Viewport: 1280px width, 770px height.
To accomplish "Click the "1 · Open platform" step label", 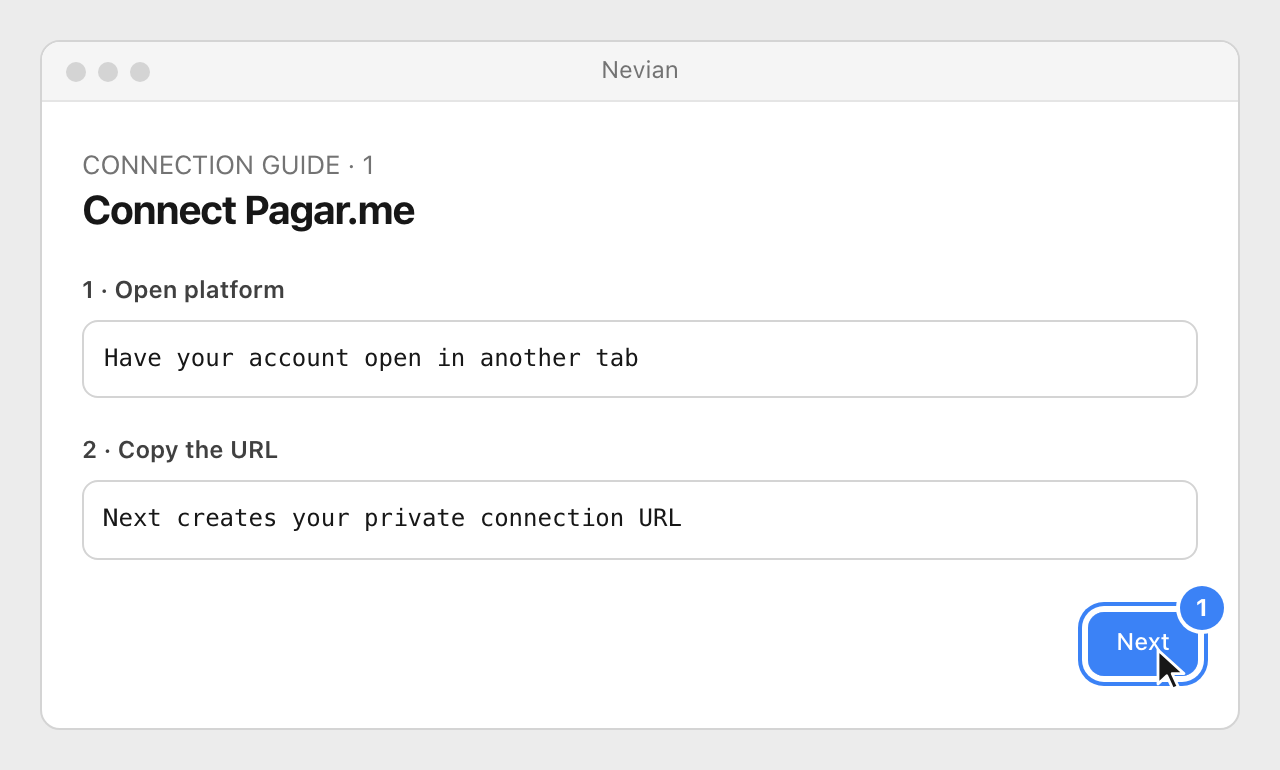I will [184, 290].
